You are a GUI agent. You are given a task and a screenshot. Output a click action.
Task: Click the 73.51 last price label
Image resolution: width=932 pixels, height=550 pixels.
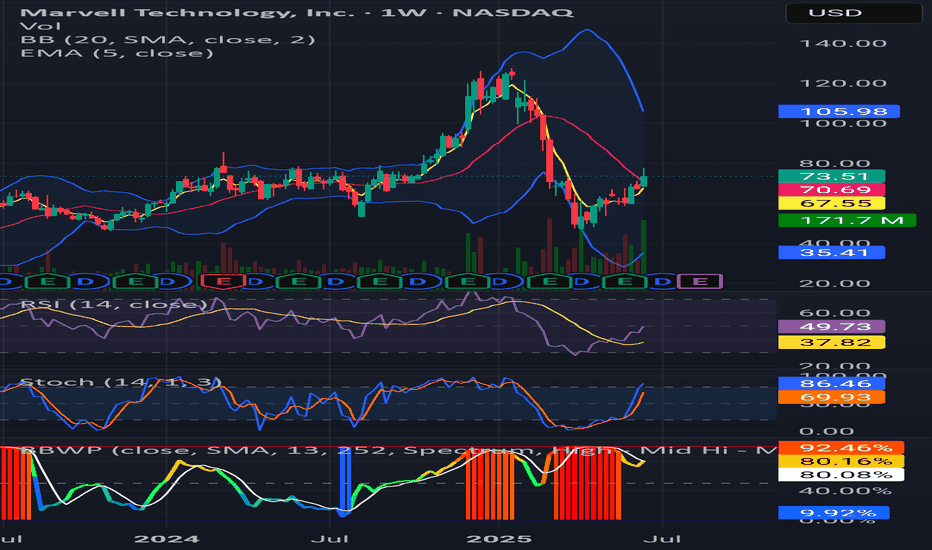click(832, 176)
